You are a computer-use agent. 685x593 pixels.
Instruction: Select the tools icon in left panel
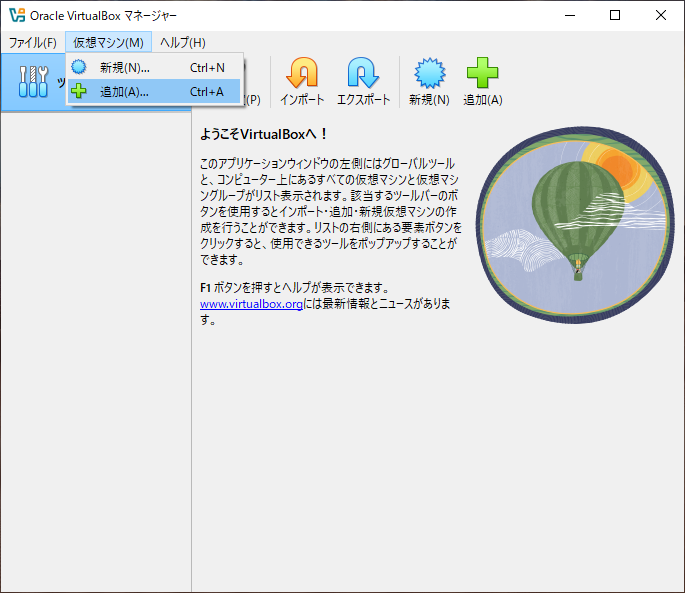[x=33, y=81]
